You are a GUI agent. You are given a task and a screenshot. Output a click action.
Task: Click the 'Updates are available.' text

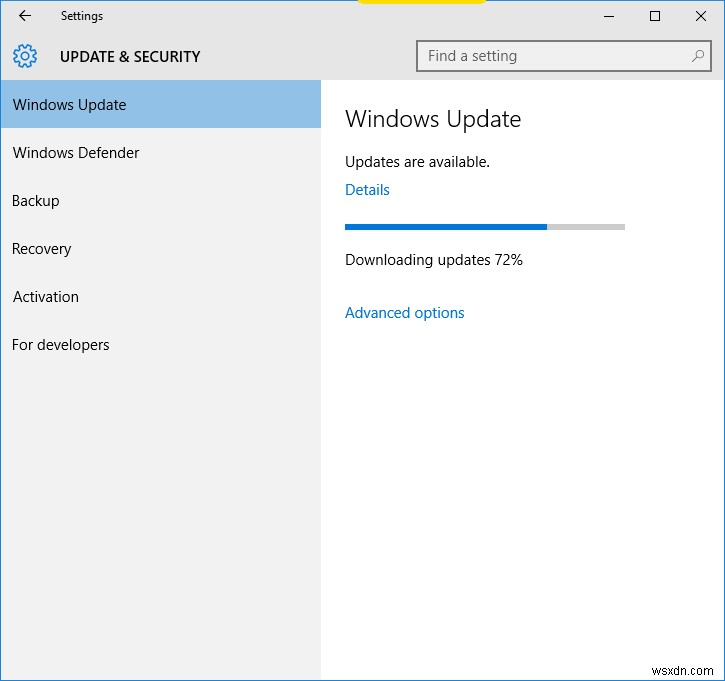tap(417, 162)
